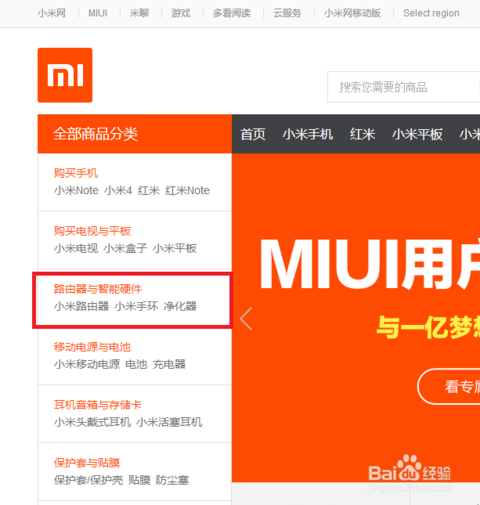Viewport: 480px width, 505px height.
Task: Open 购买电视与平板 category heading
Action: [92, 231]
